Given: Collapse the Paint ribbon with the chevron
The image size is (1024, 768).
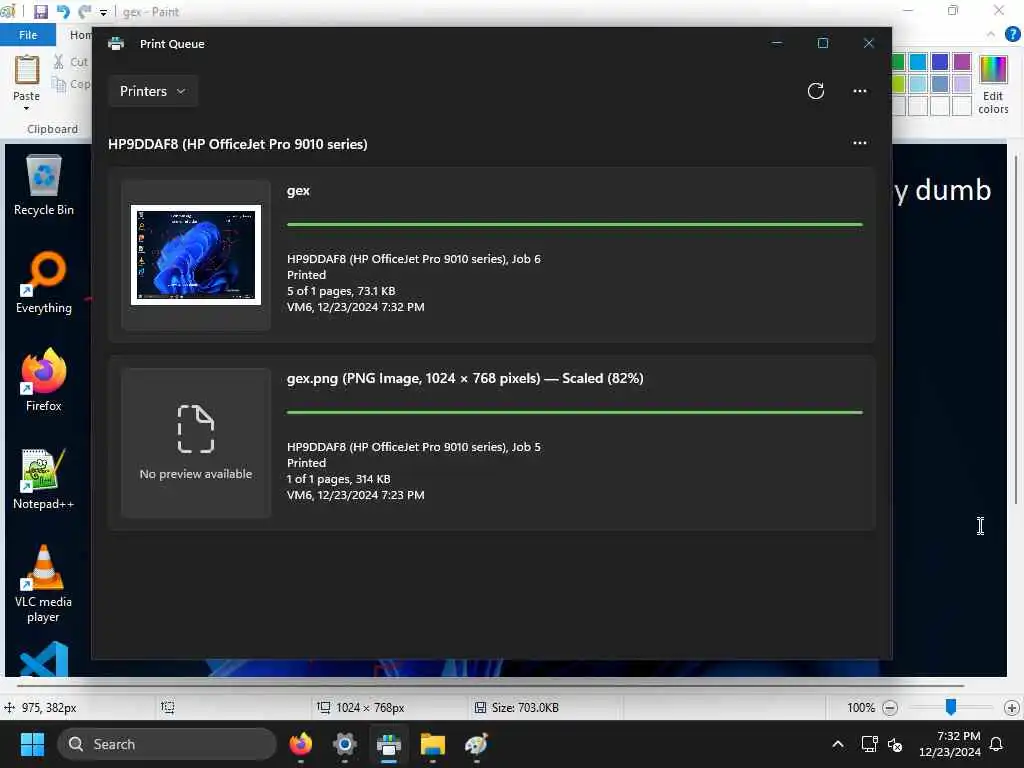Looking at the screenshot, I should tap(991, 34).
